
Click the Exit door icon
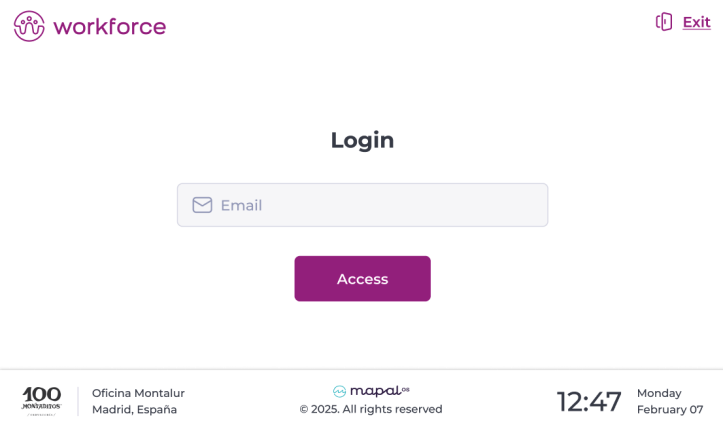point(664,22)
